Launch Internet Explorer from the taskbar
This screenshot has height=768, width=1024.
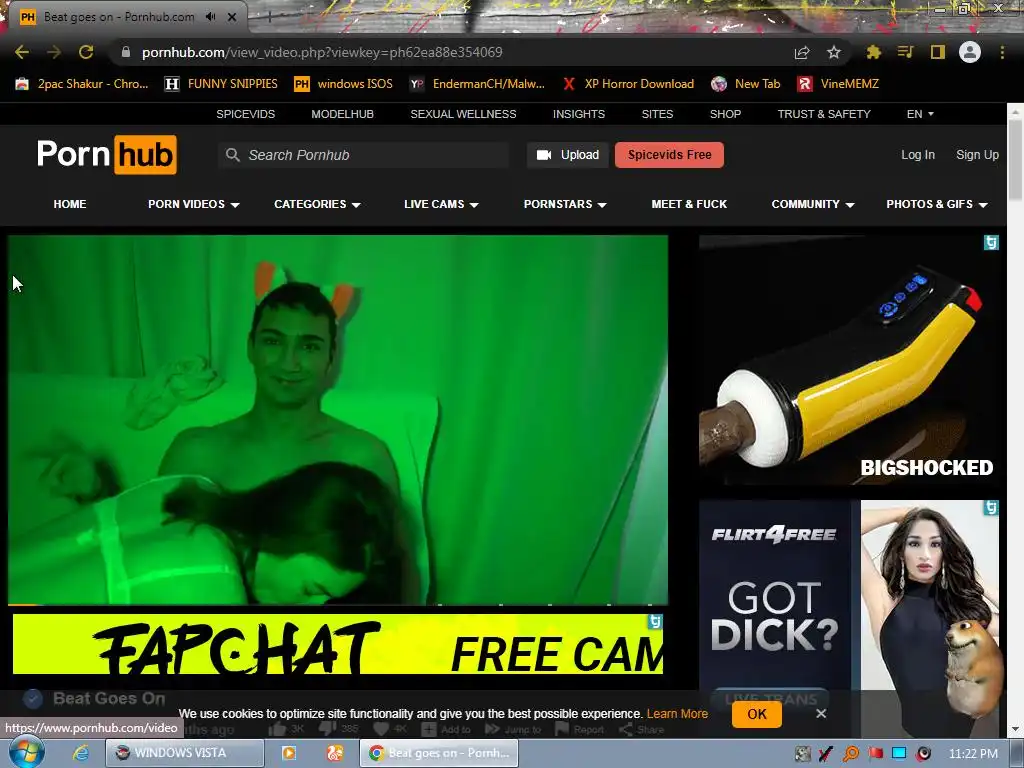click(x=80, y=753)
